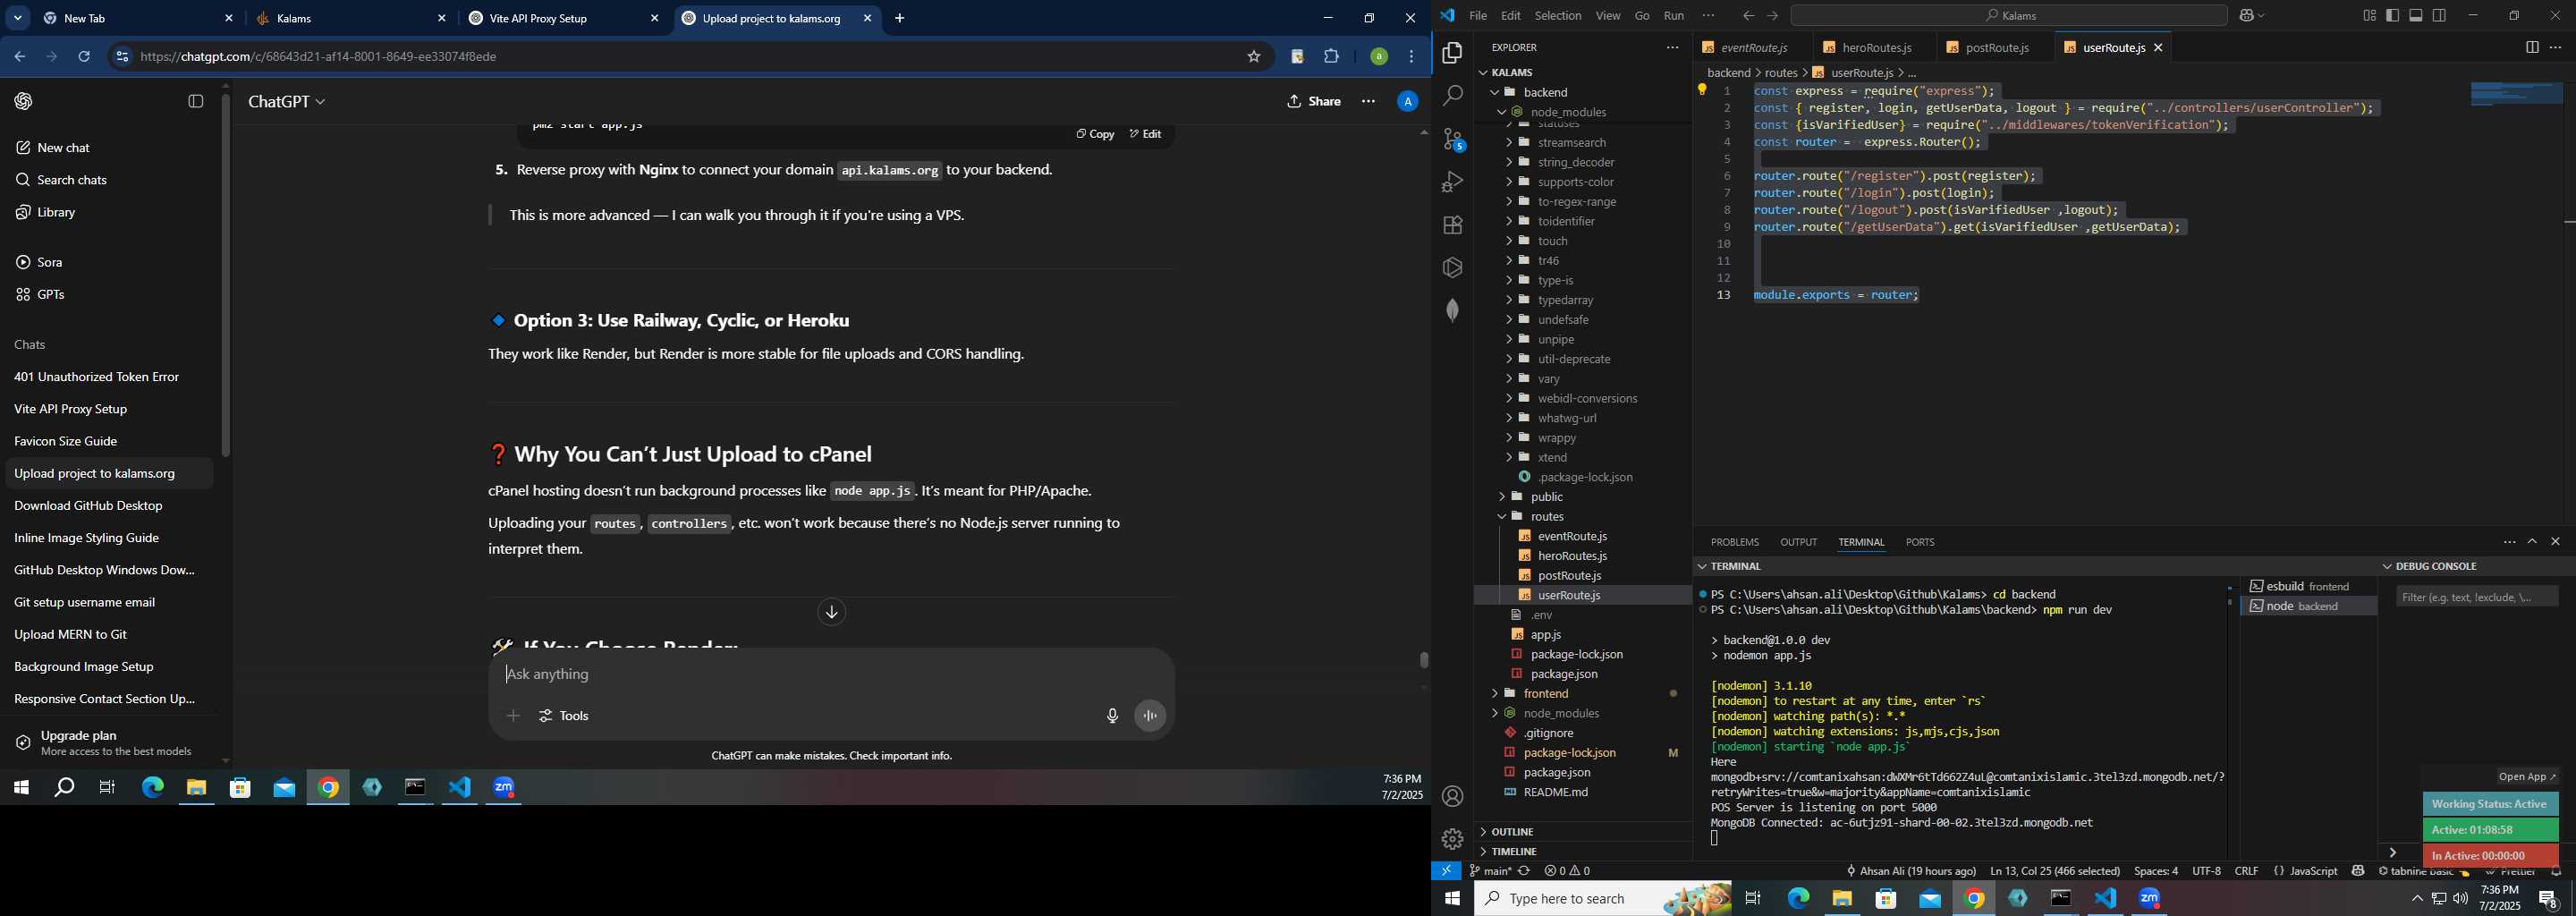Focus Chrome address bar URL
The height and width of the screenshot is (916, 2576).
[318, 57]
